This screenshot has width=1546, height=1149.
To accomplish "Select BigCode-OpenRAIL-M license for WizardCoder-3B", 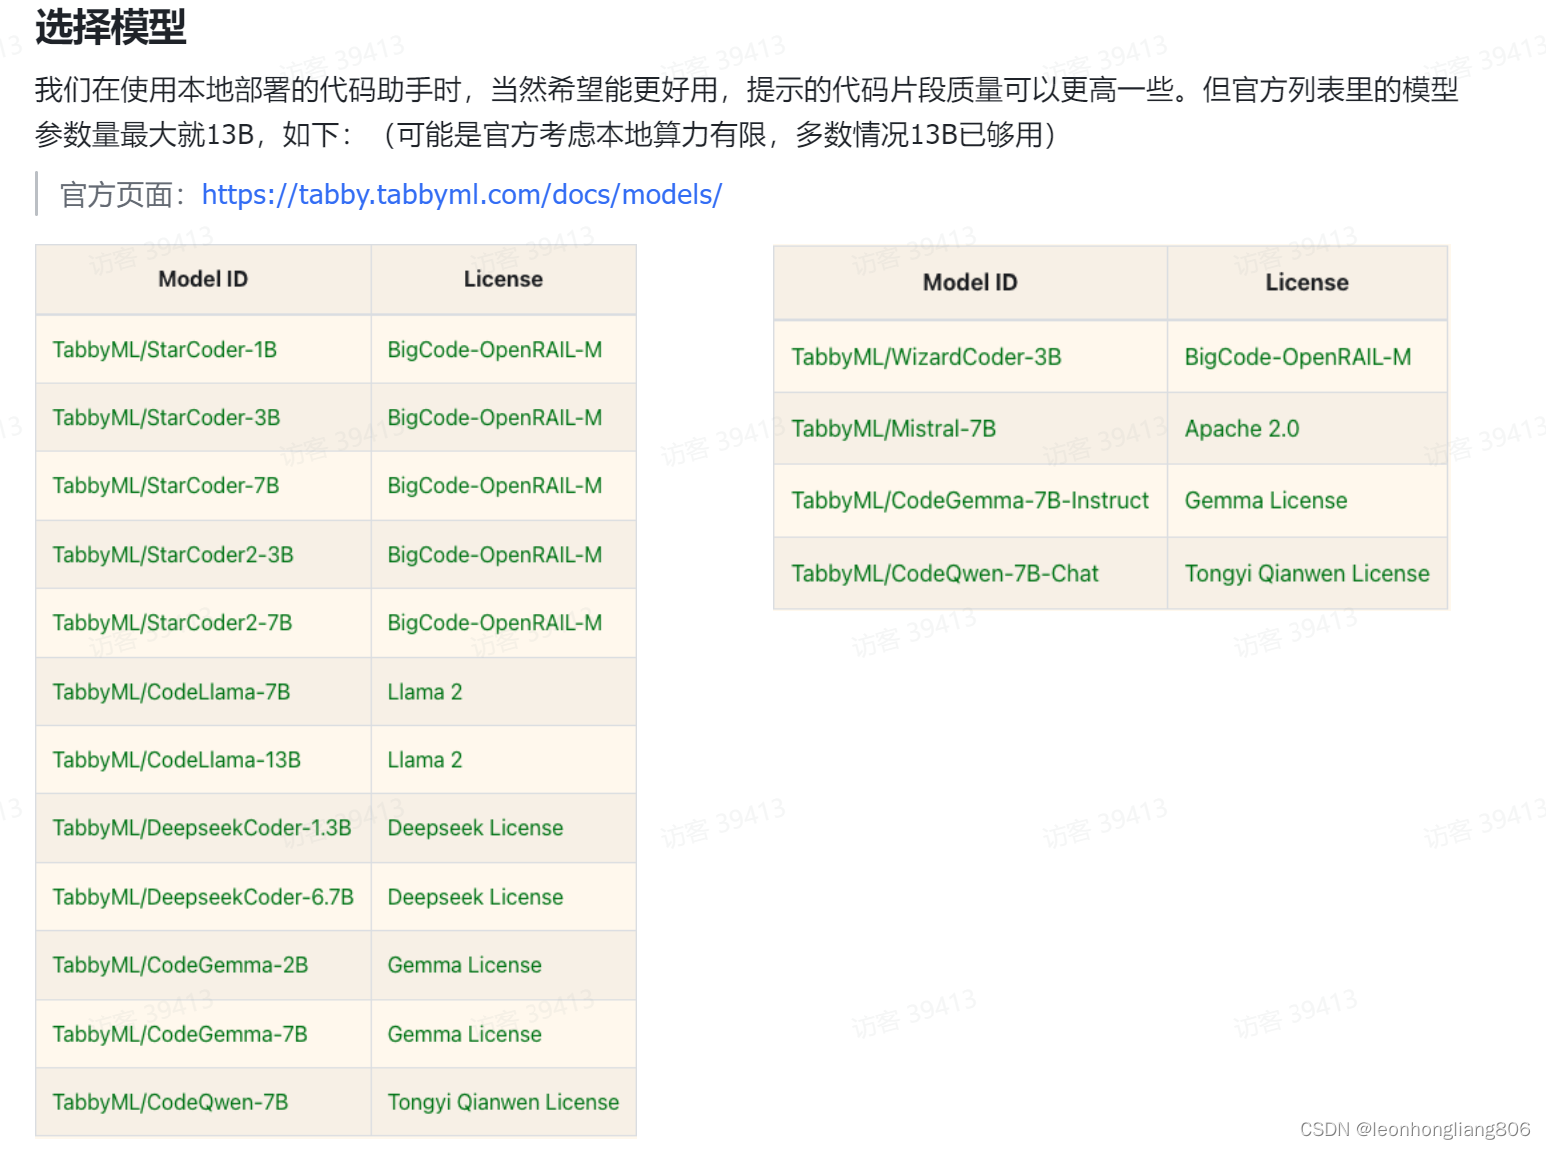I will 1298,357.
